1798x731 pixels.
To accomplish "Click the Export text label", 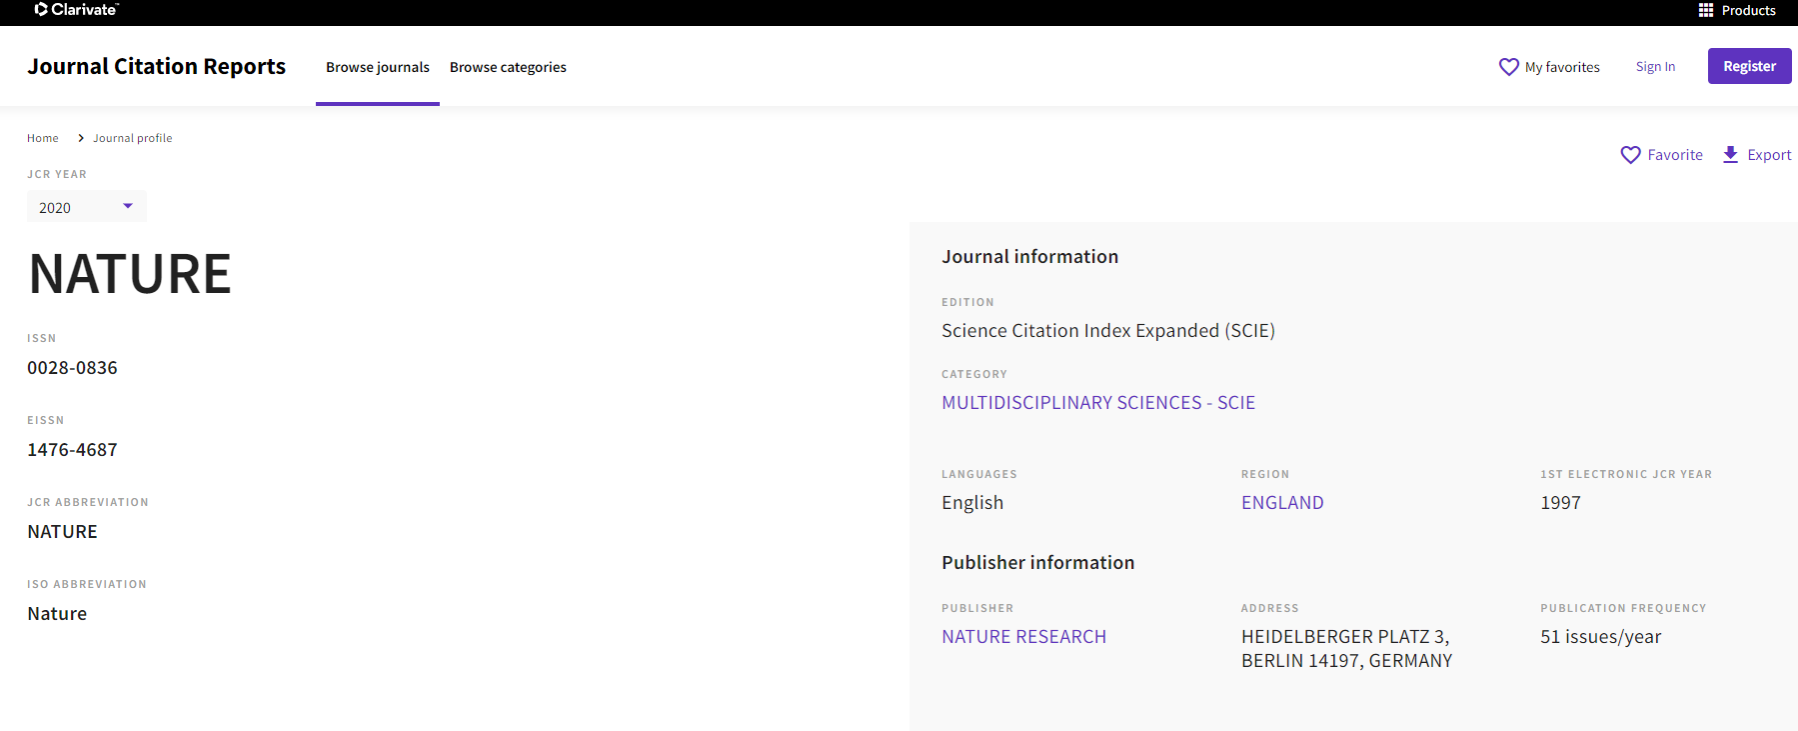I will (x=1768, y=155).
